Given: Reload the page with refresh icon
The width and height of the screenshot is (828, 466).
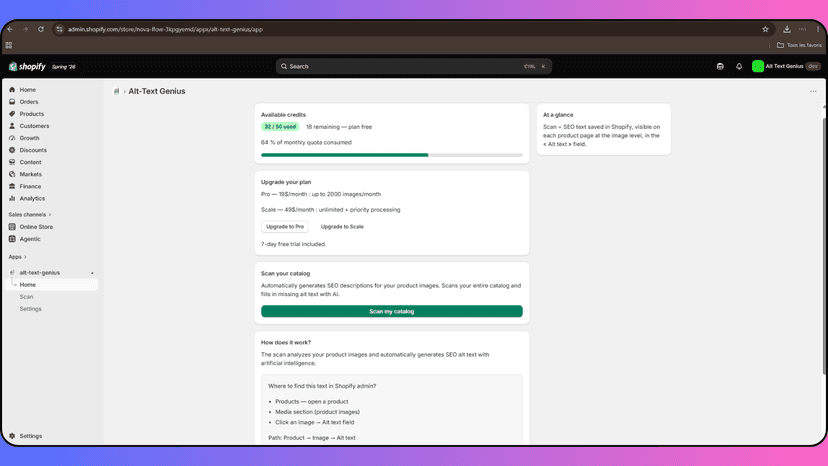Looking at the screenshot, I should coord(41,29).
